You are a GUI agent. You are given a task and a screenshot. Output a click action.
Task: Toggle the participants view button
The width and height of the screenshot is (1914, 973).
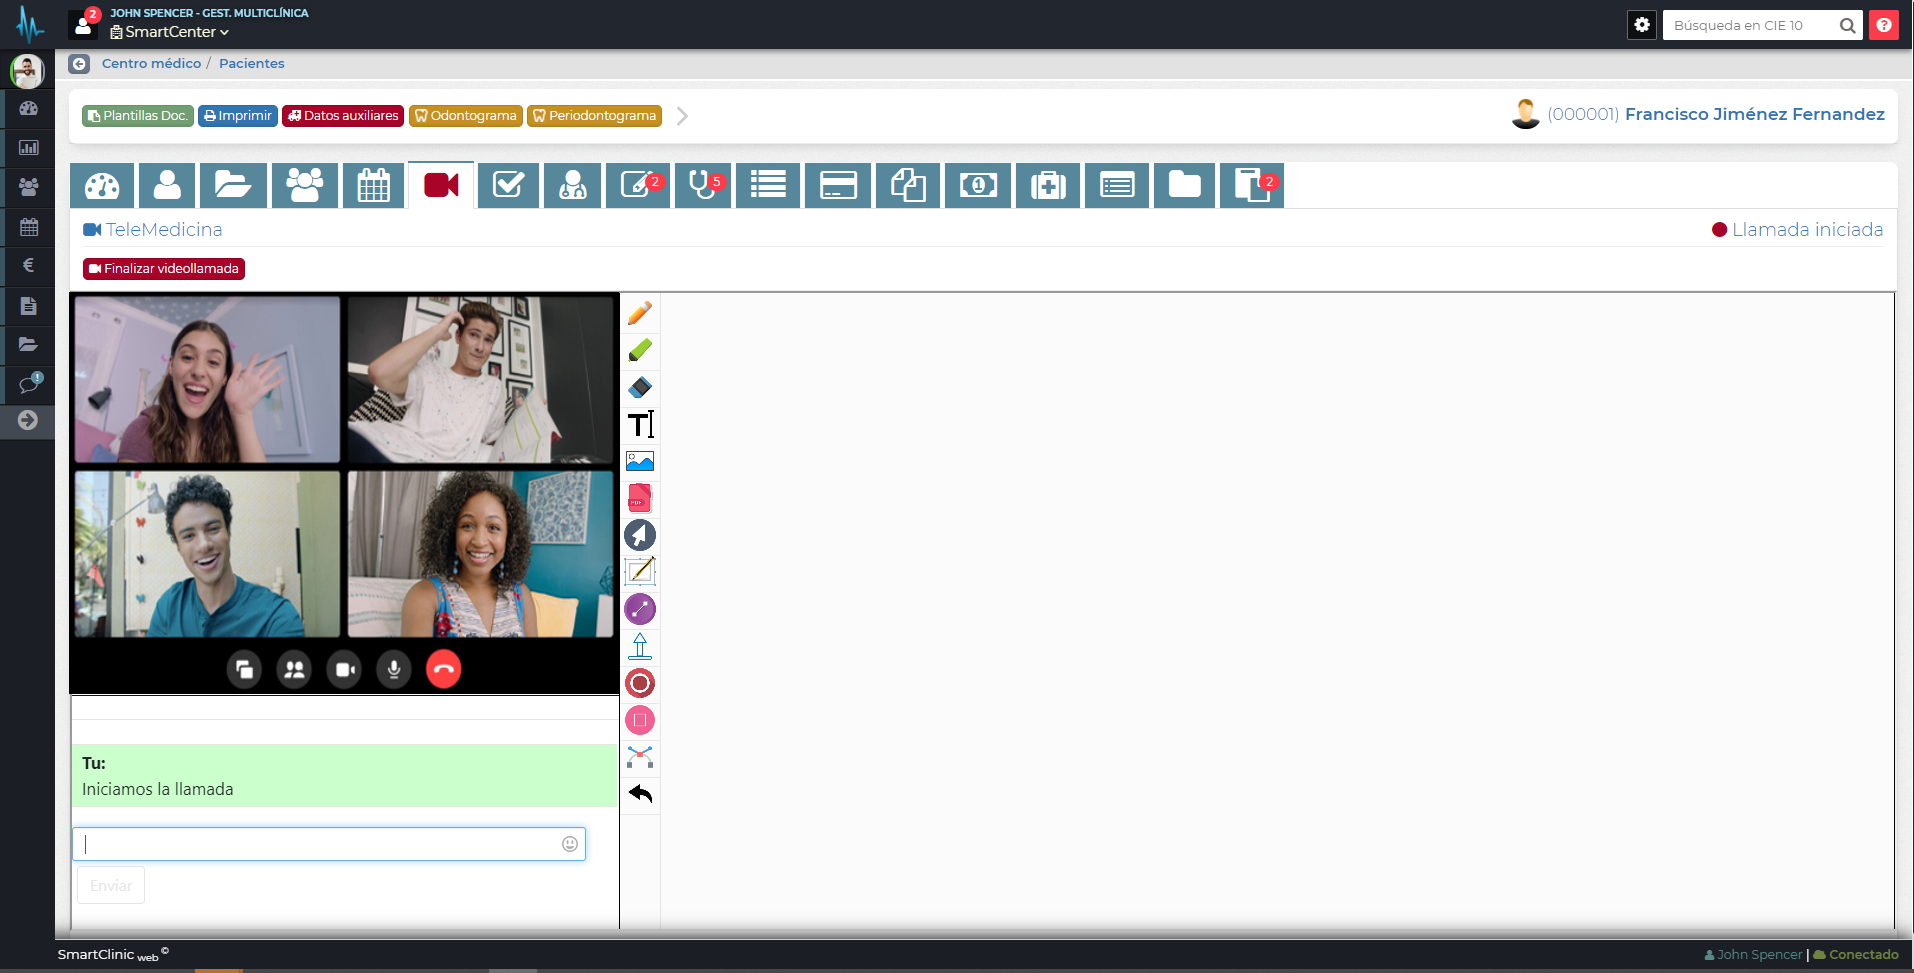[x=294, y=669]
